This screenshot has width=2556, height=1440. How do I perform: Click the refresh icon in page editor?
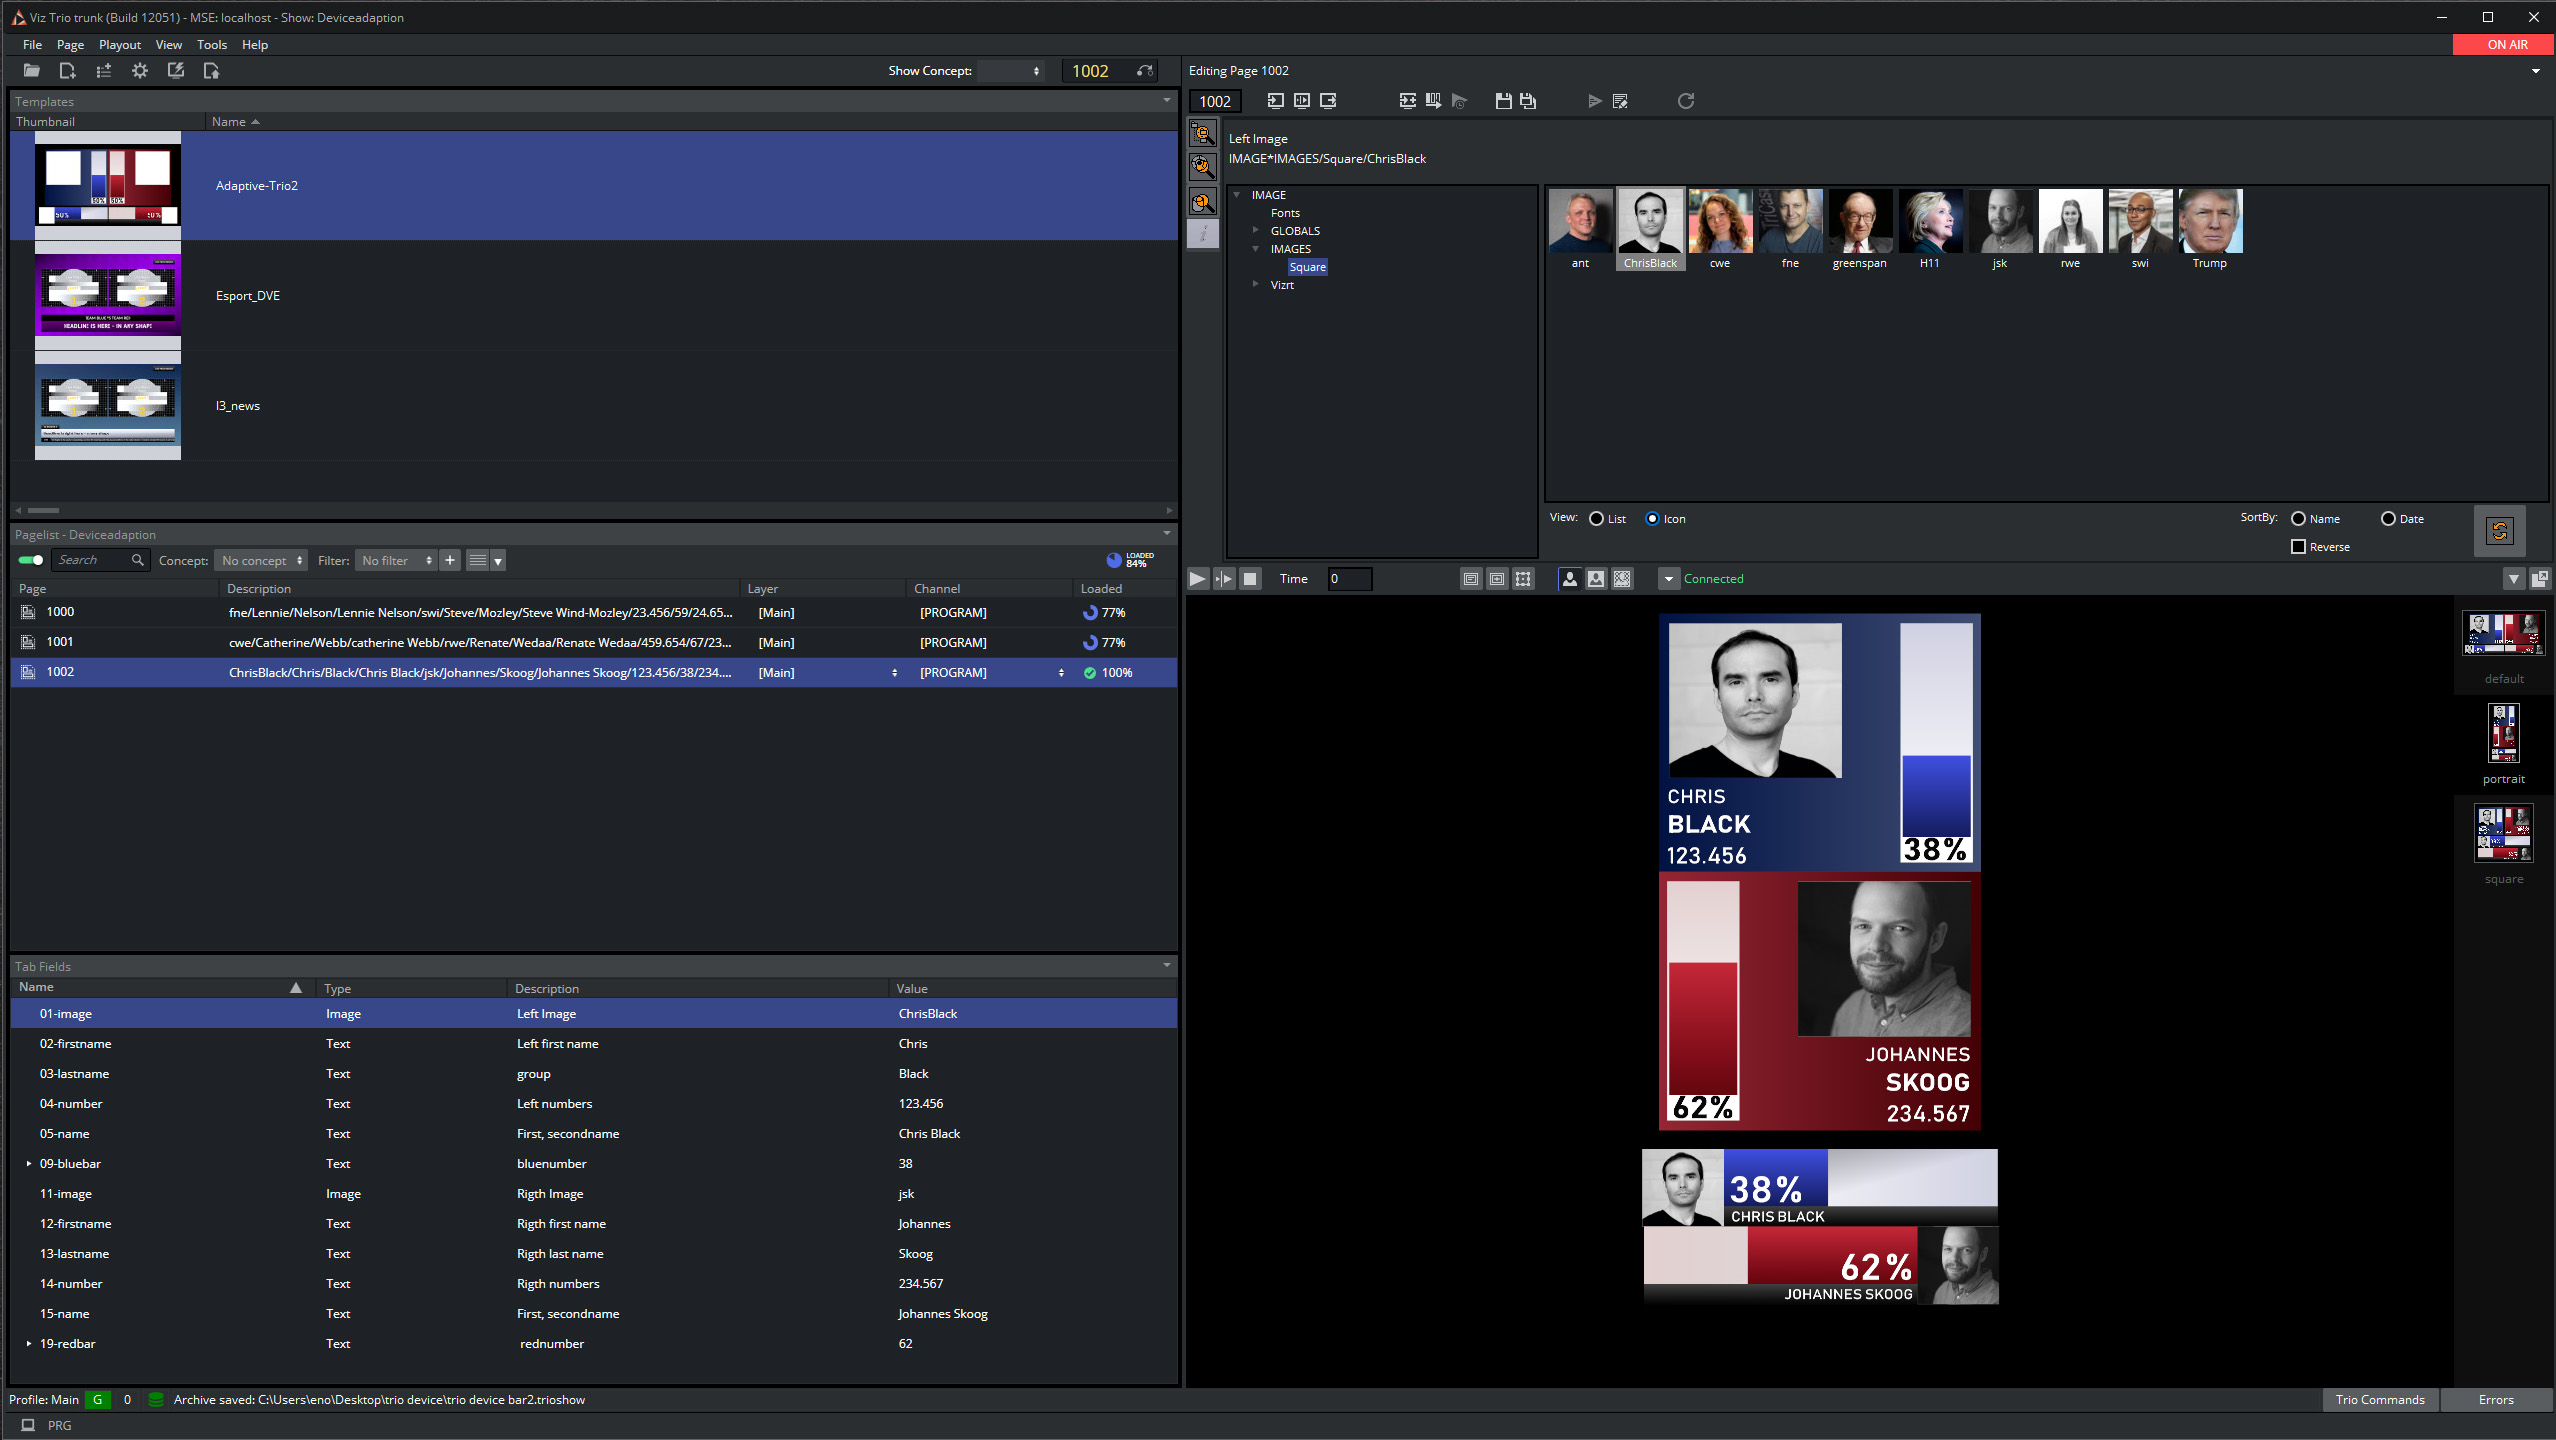tap(1686, 101)
